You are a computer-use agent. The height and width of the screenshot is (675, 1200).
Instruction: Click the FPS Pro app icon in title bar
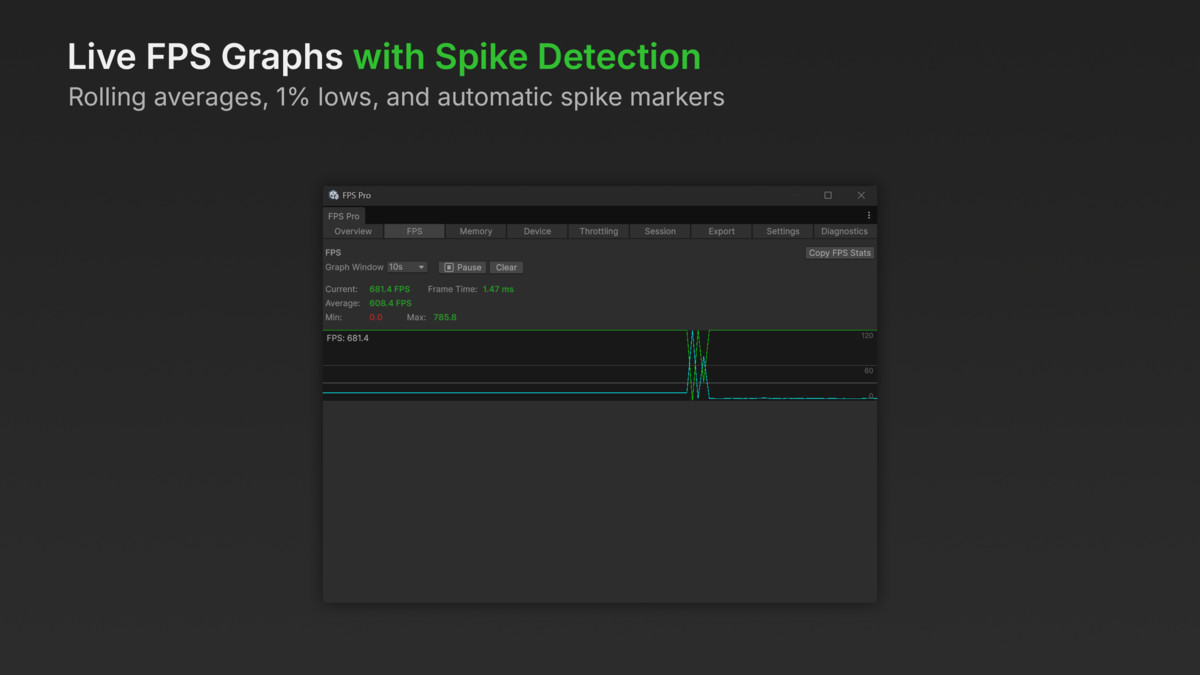pos(334,195)
